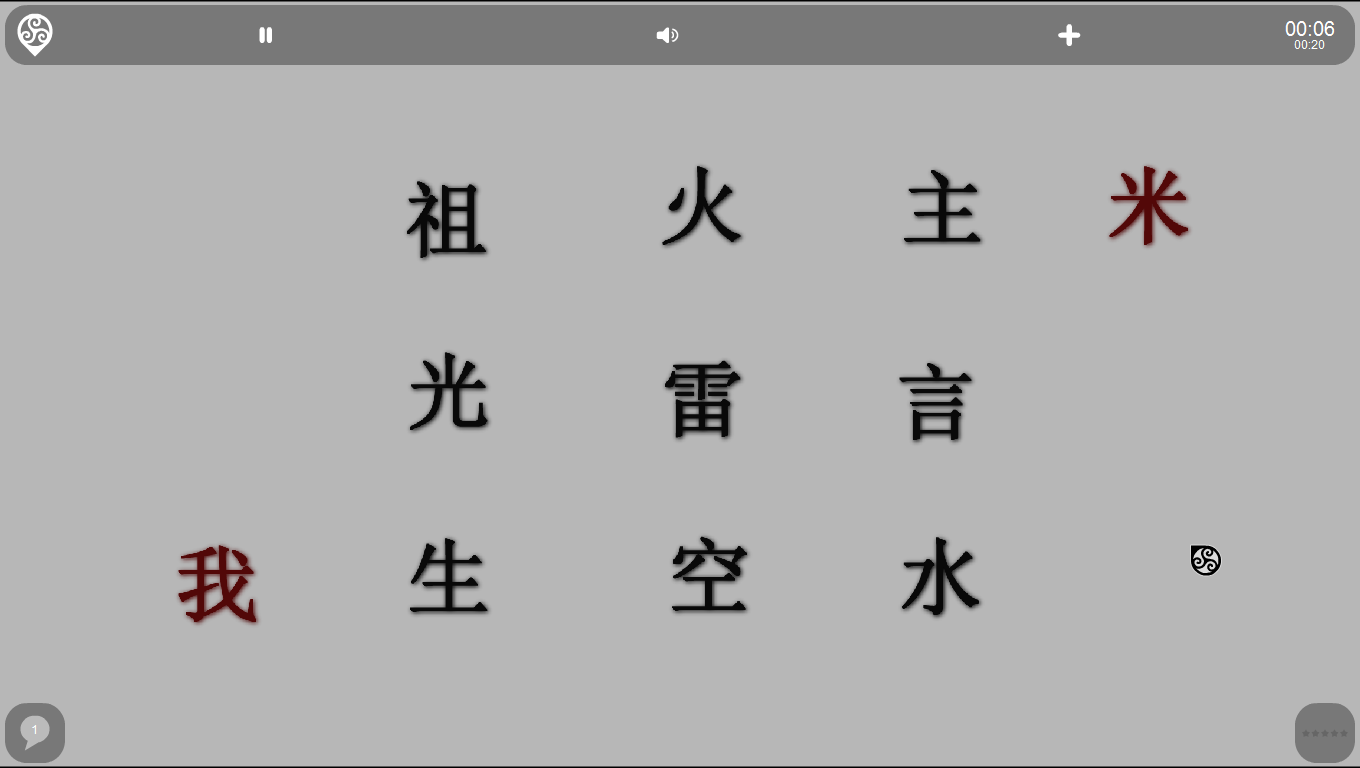Click the 00:06 timer display
The image size is (1360, 768).
[1309, 28]
